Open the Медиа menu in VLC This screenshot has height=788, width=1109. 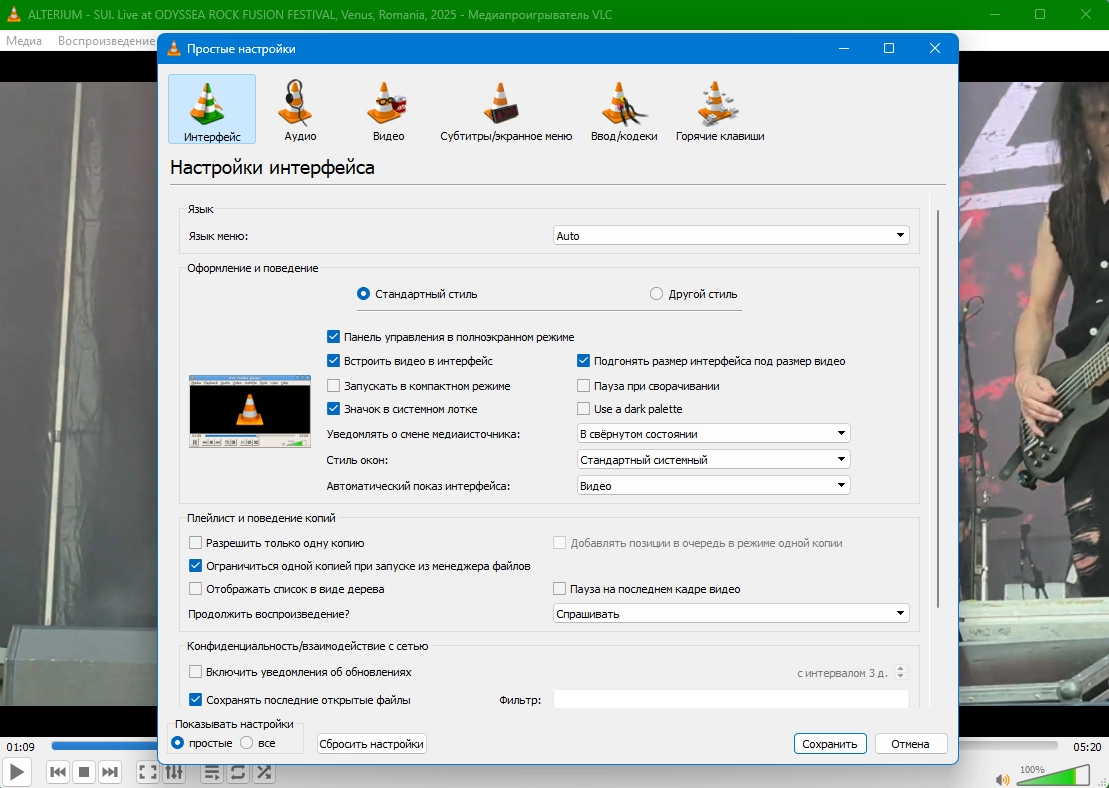coord(24,41)
